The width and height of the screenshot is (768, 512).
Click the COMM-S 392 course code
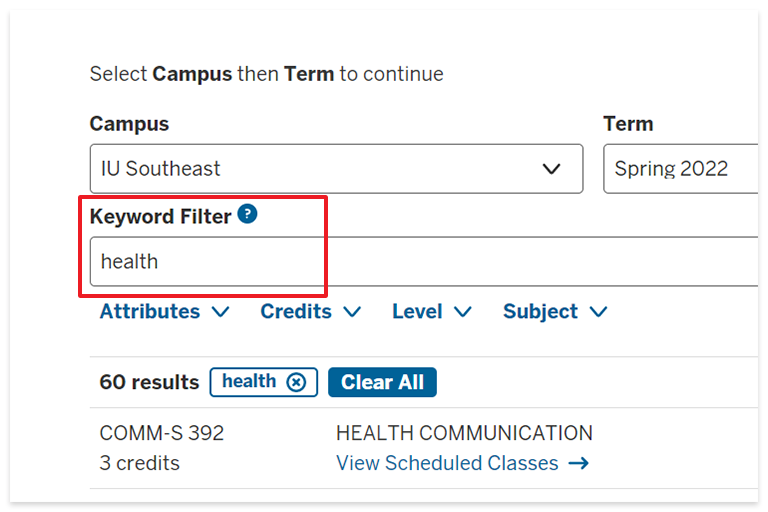coord(162,433)
